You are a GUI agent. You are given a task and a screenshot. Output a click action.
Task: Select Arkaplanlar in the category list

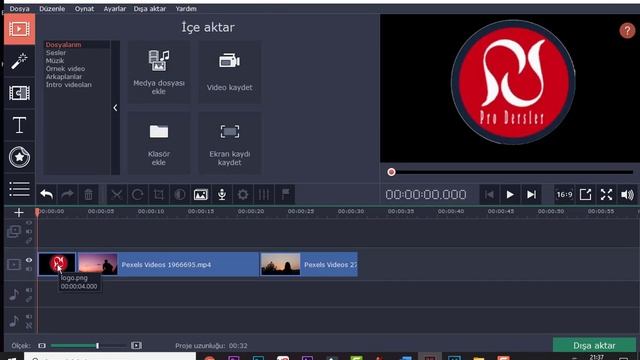tap(64, 77)
